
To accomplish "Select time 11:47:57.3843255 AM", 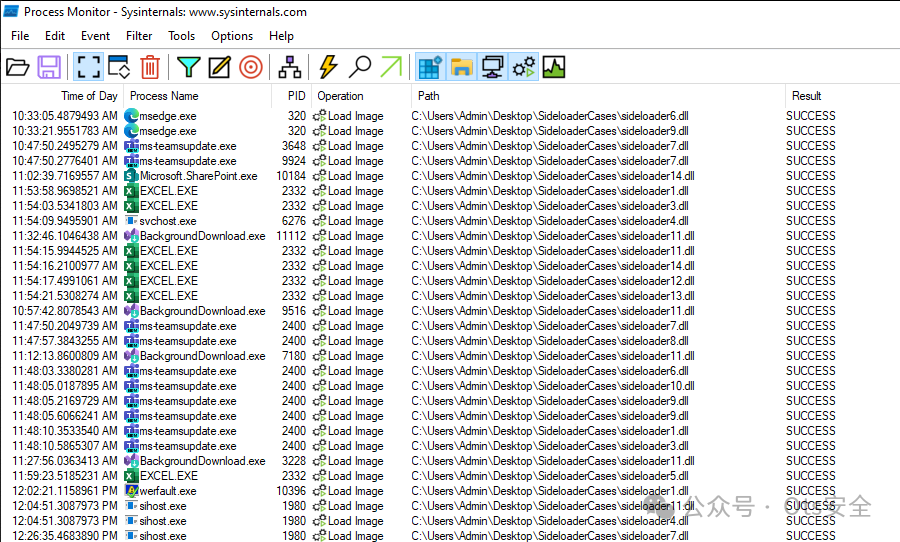I will pos(65,340).
